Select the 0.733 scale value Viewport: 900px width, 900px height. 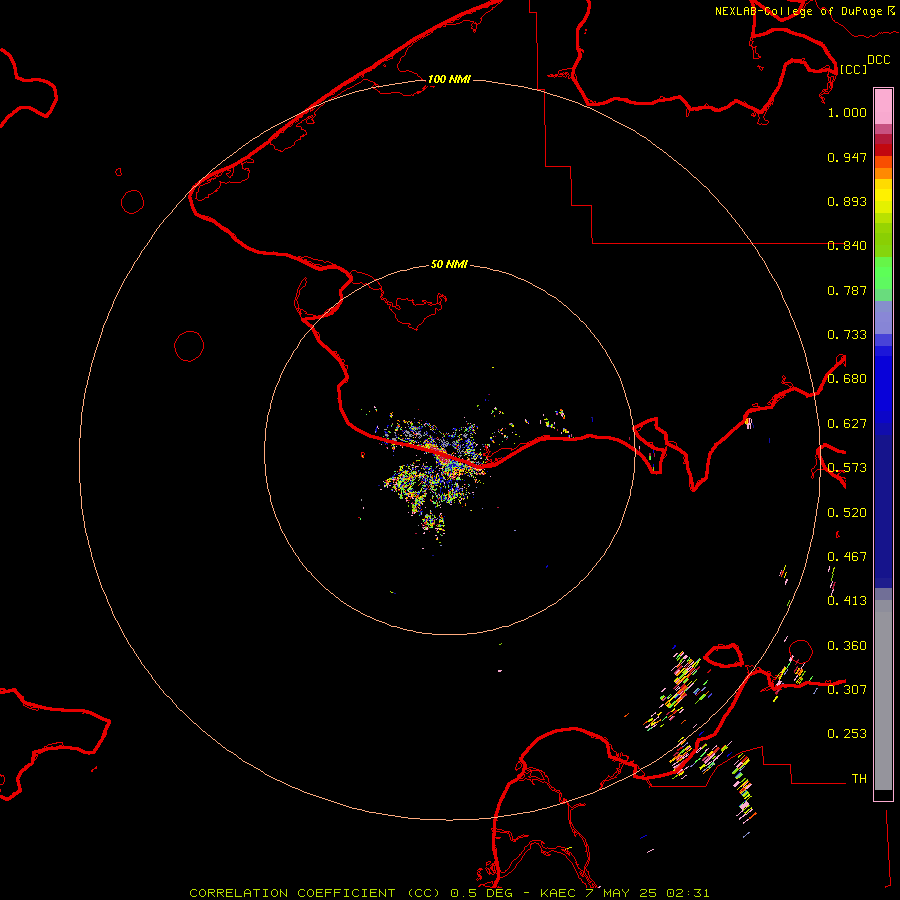[847, 335]
